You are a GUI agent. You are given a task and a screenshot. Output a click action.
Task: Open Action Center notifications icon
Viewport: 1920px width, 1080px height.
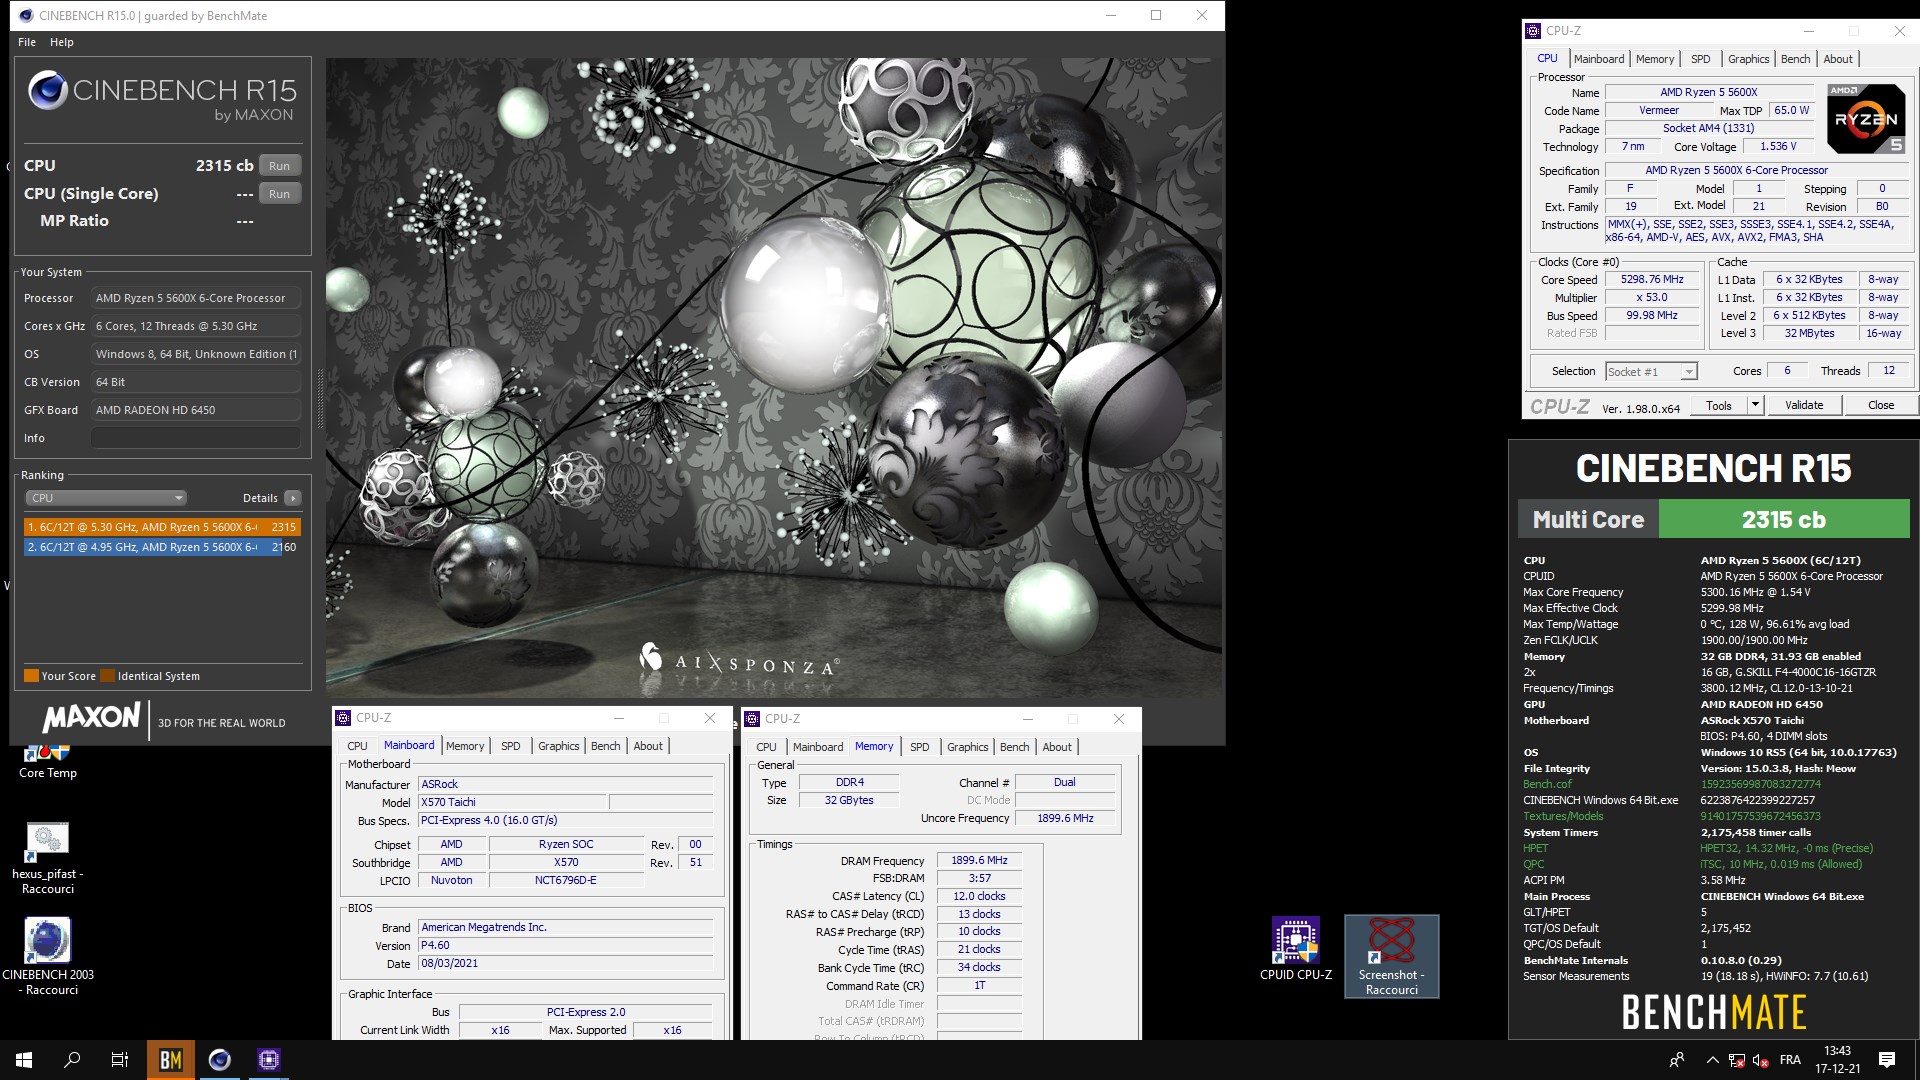point(1887,1060)
